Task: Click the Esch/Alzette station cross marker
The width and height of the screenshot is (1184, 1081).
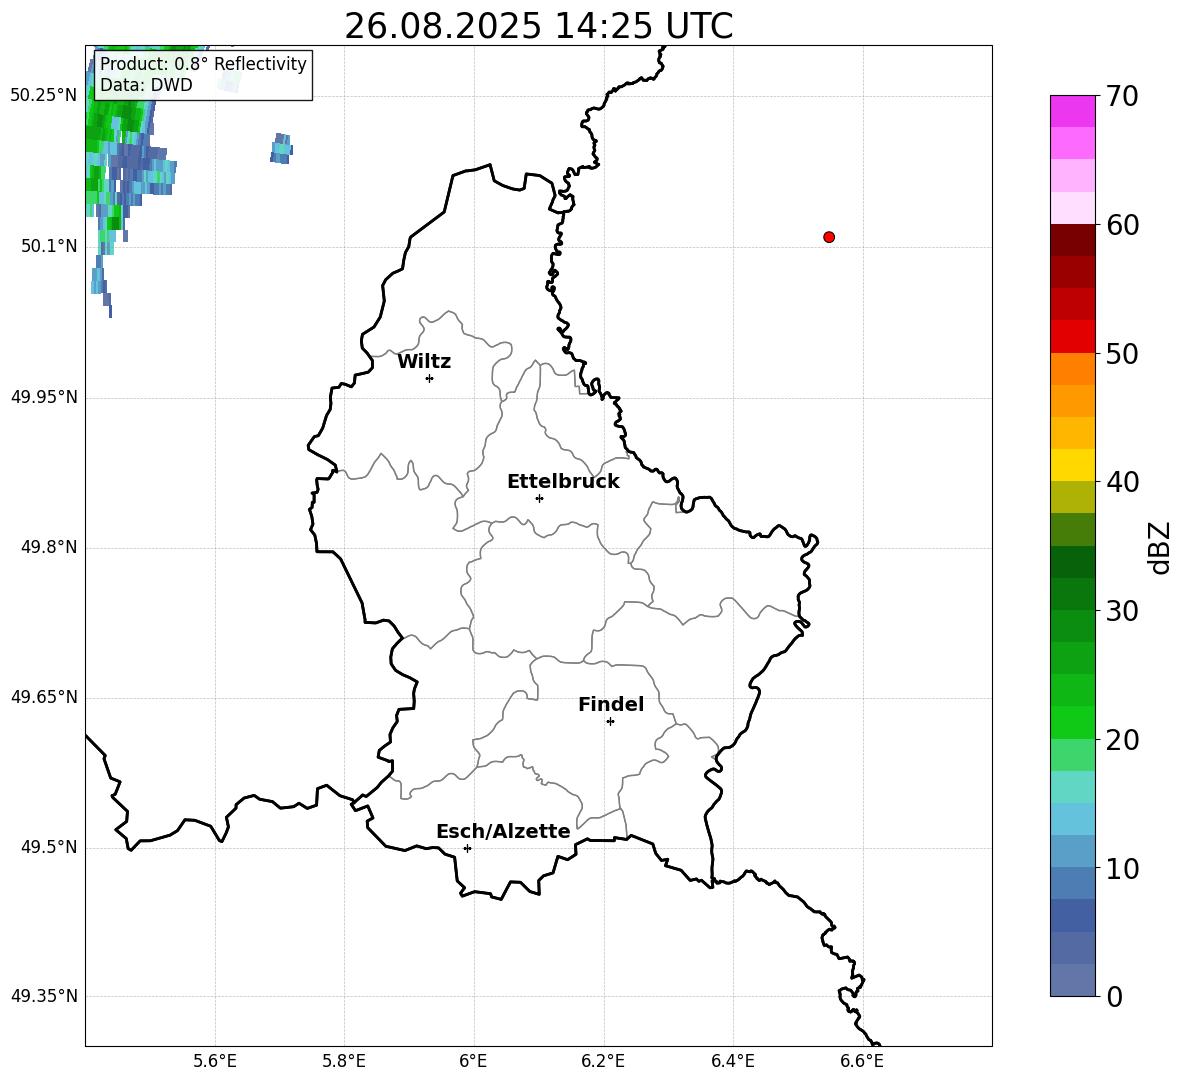Action: pyautogui.click(x=467, y=848)
